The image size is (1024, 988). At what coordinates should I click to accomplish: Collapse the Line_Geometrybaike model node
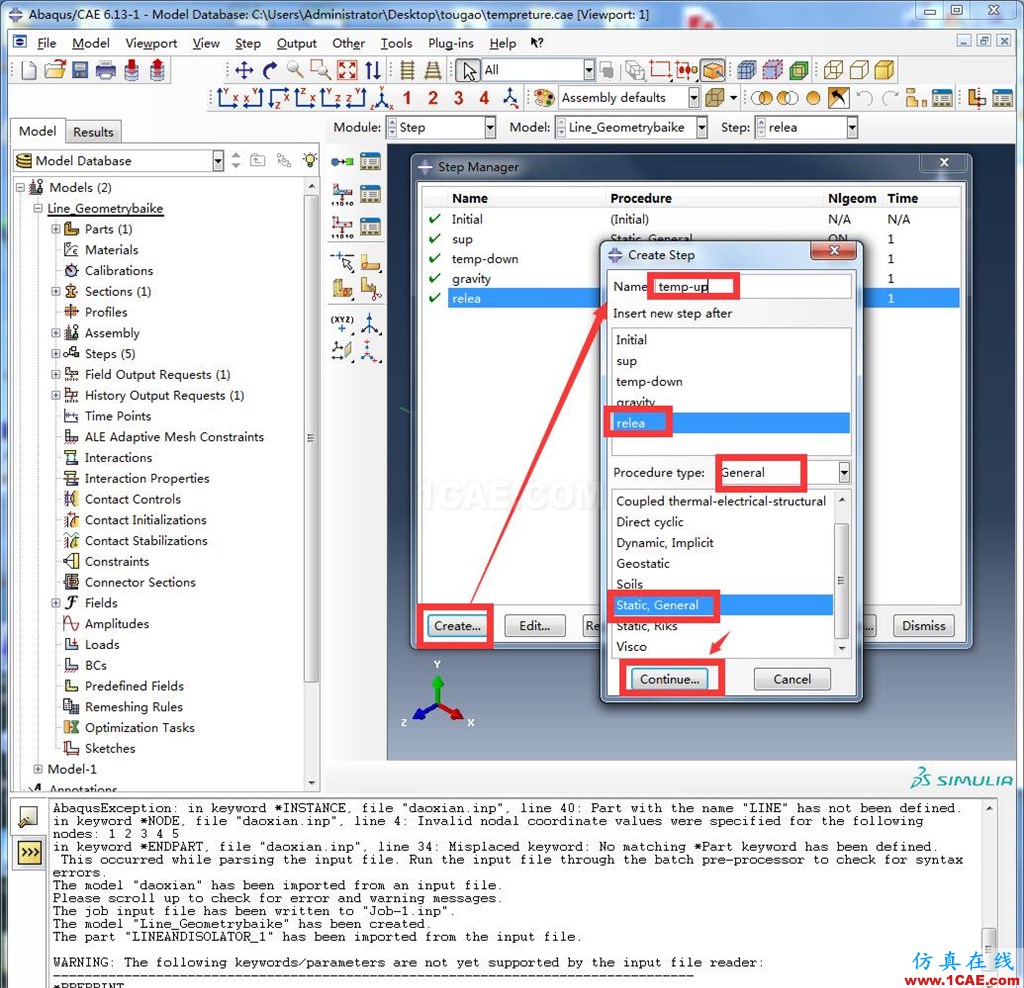[38, 208]
